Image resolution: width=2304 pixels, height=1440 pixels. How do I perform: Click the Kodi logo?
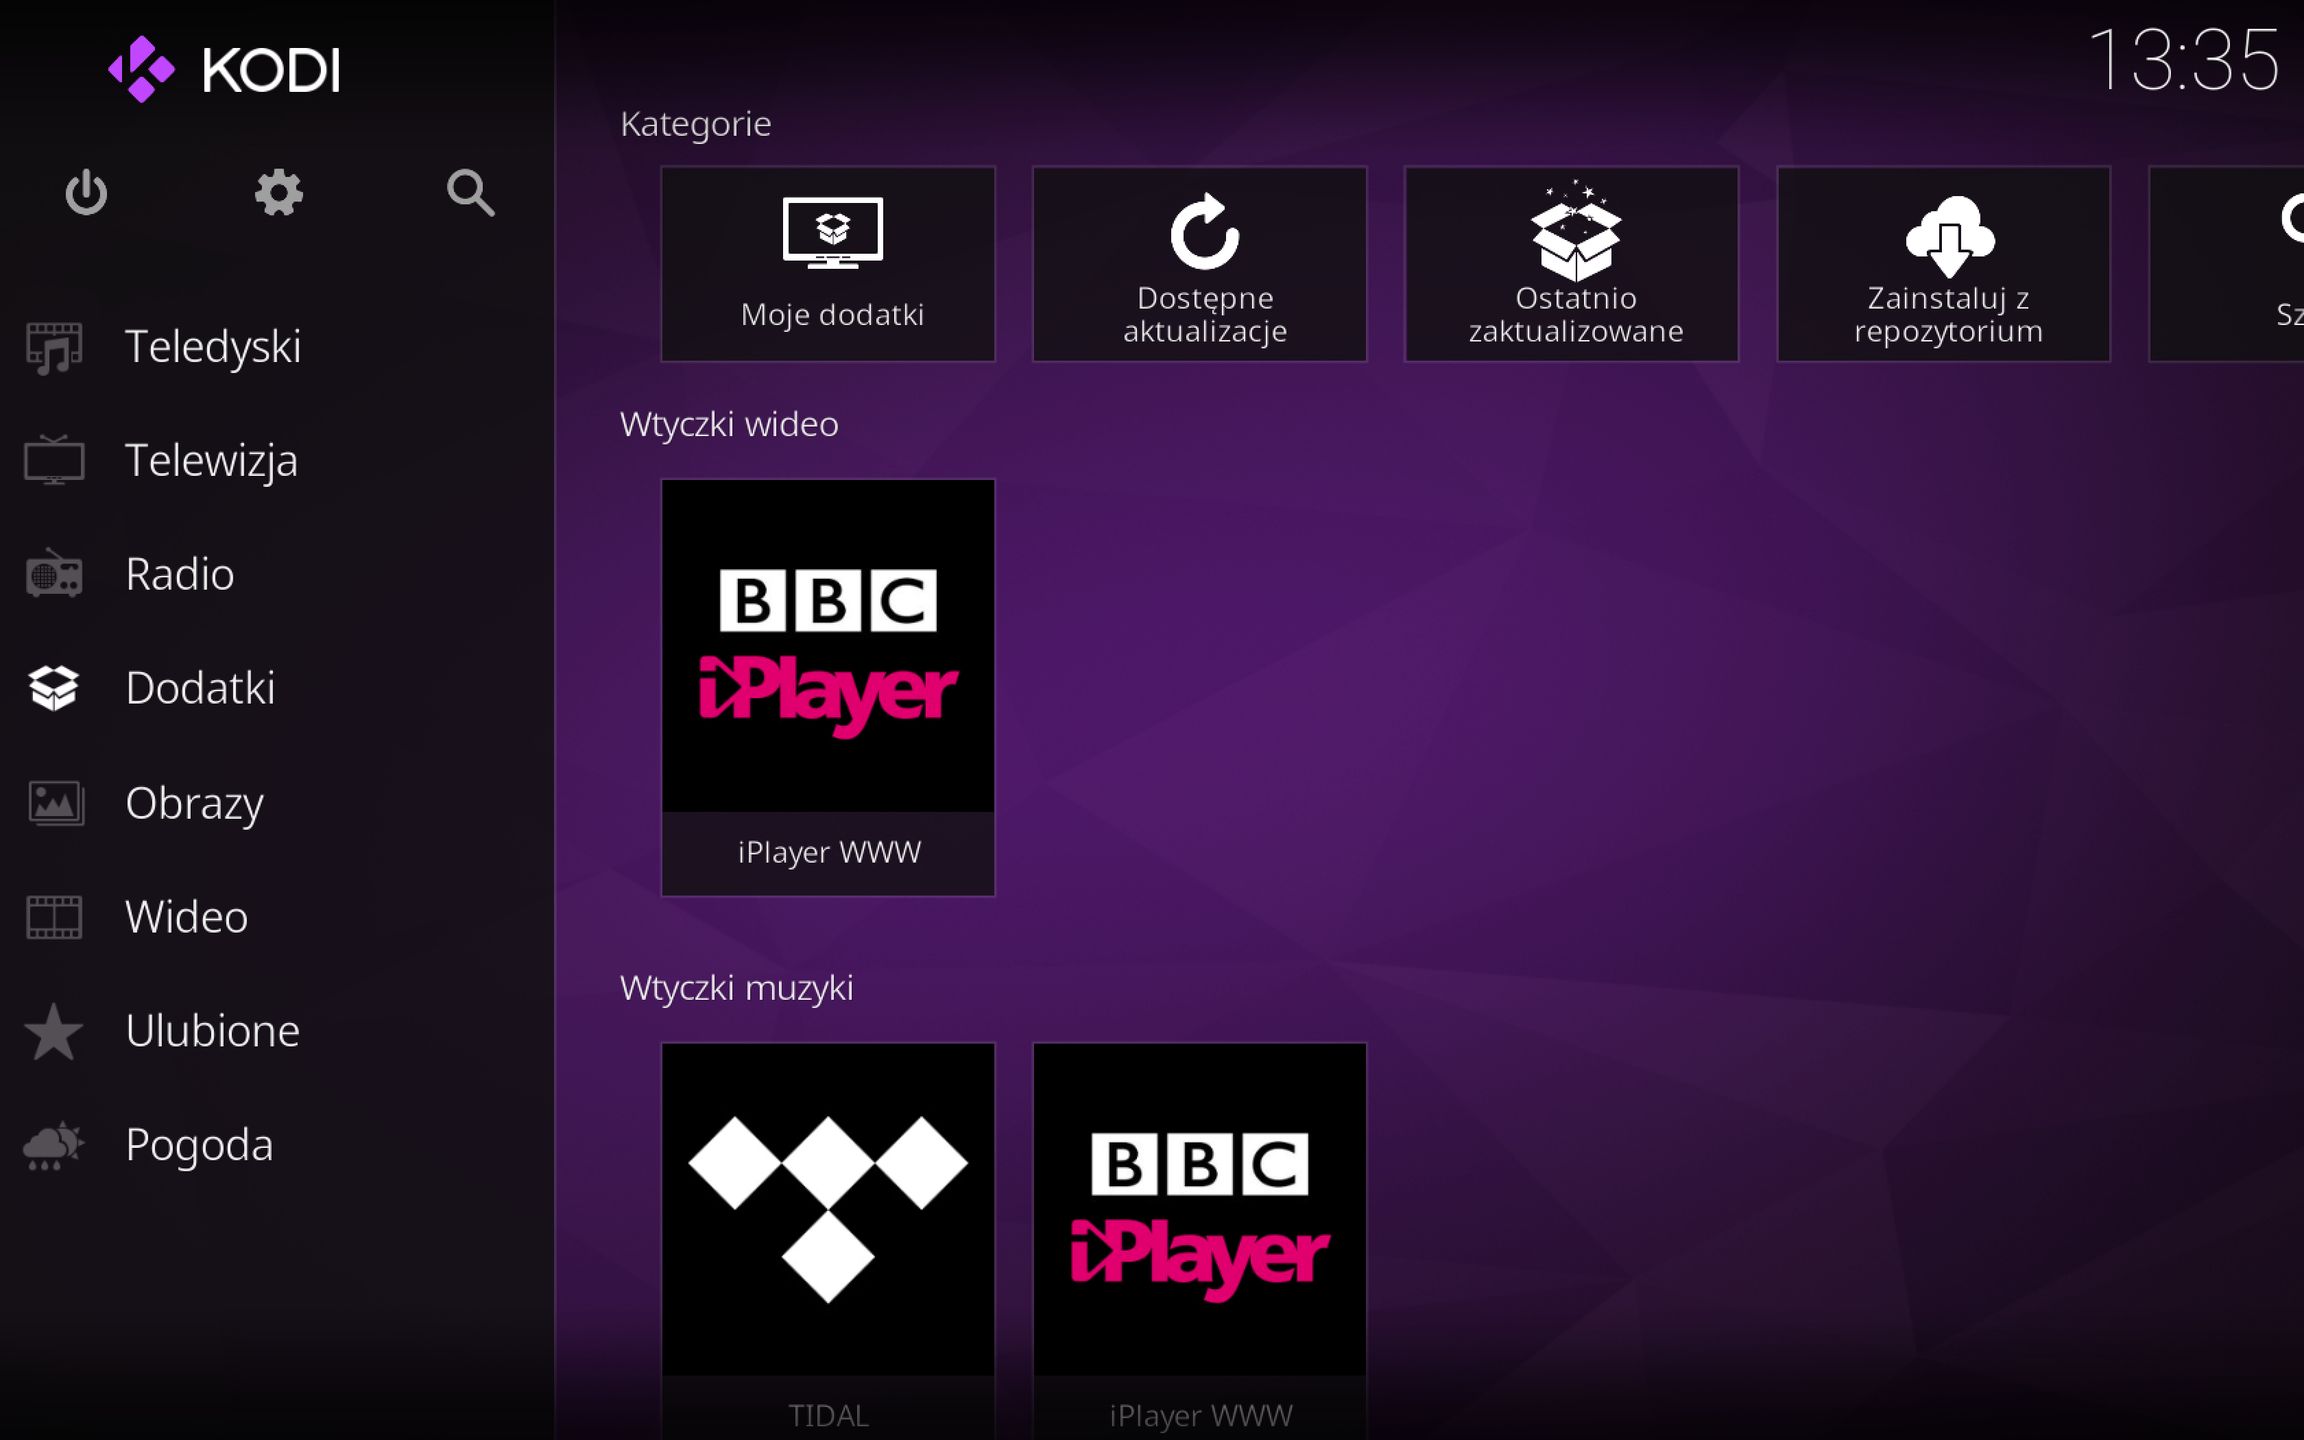tap(225, 70)
